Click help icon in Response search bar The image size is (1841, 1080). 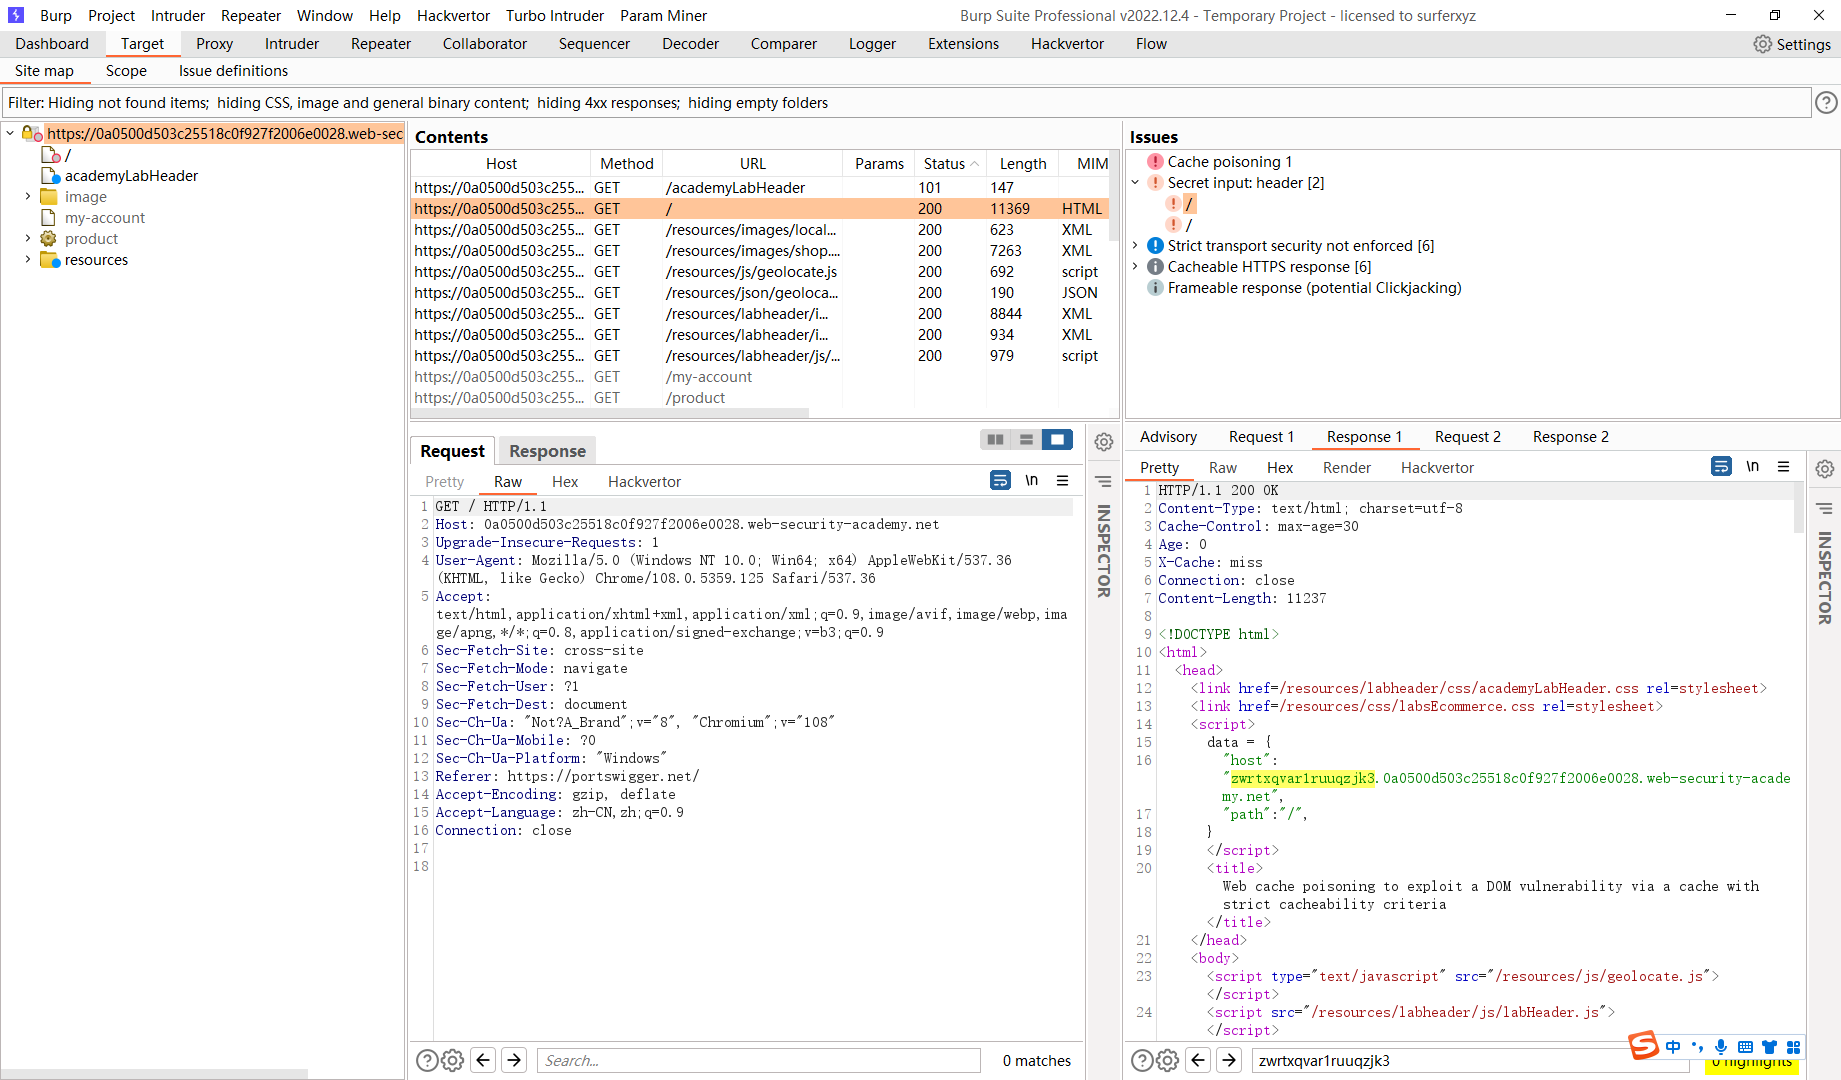click(x=1142, y=1060)
